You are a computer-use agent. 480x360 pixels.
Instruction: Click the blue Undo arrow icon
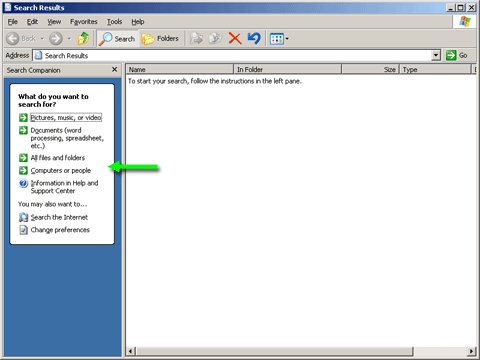point(254,38)
